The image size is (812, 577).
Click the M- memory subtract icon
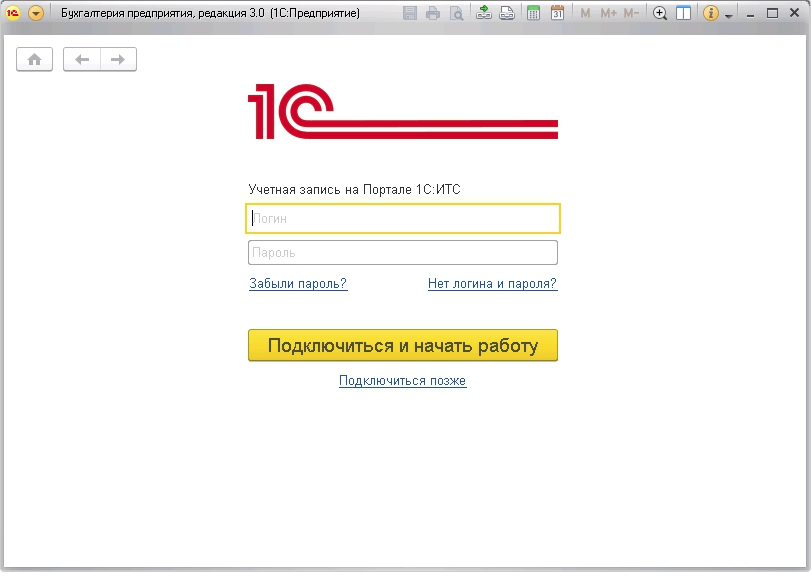coord(629,12)
